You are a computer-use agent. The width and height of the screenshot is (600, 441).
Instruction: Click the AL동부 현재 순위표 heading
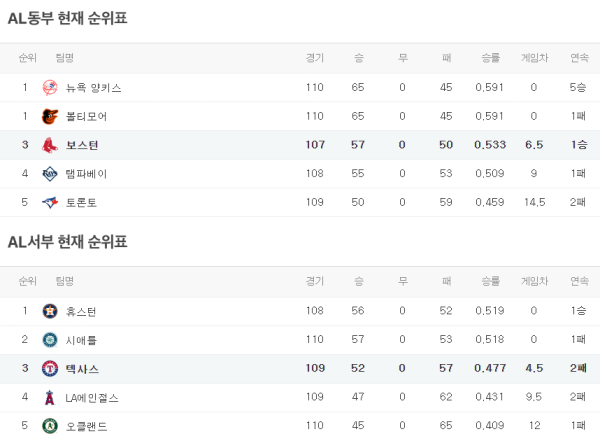coord(67,18)
